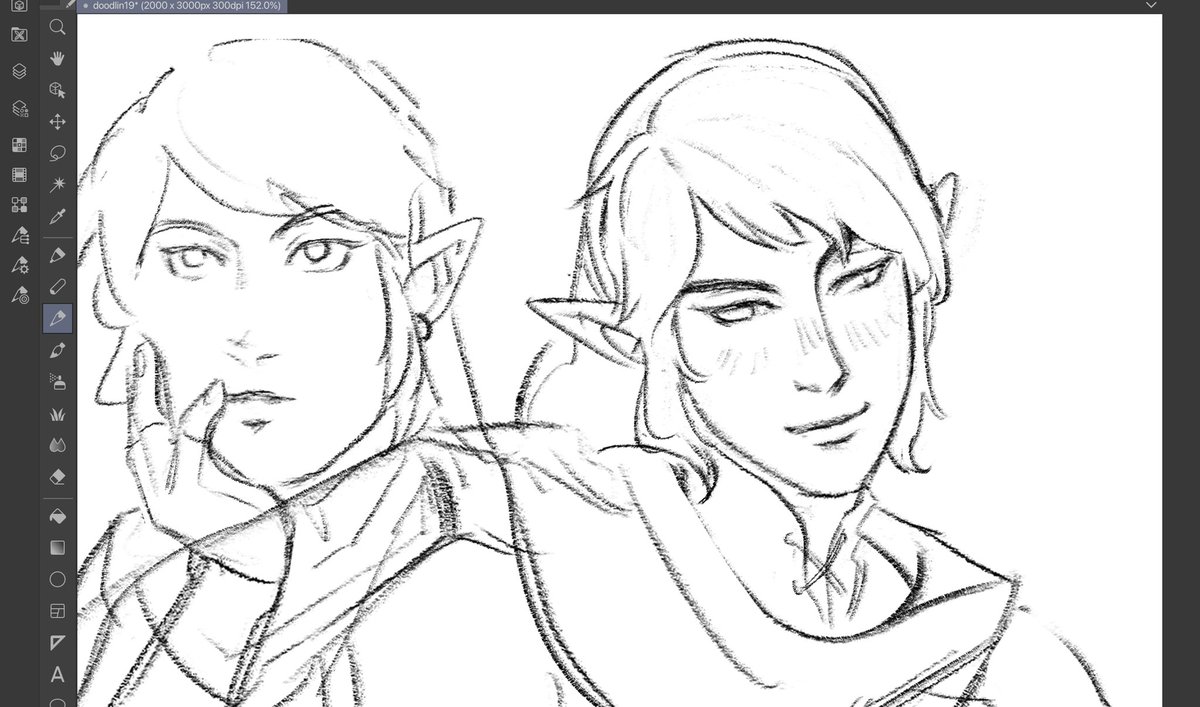Select the Text 'A' tool
Screen dimensions: 1200x707
pos(57,674)
